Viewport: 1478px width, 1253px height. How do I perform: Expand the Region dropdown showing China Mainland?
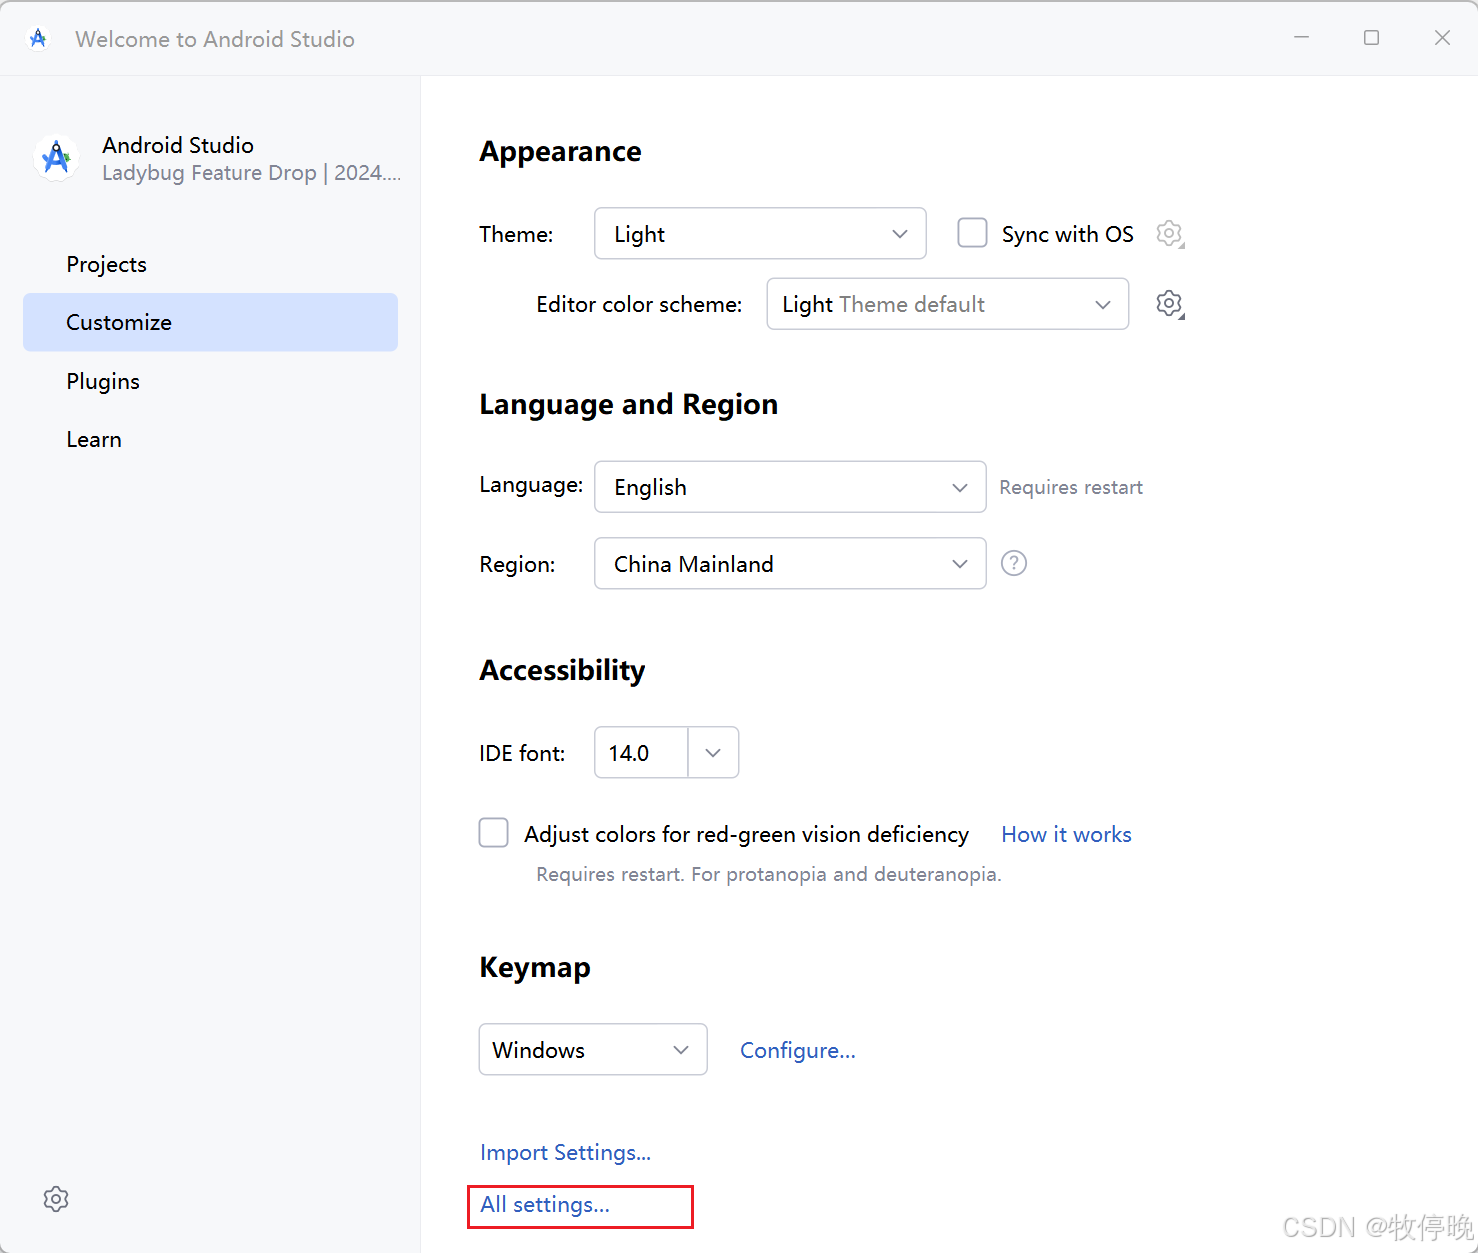(790, 563)
